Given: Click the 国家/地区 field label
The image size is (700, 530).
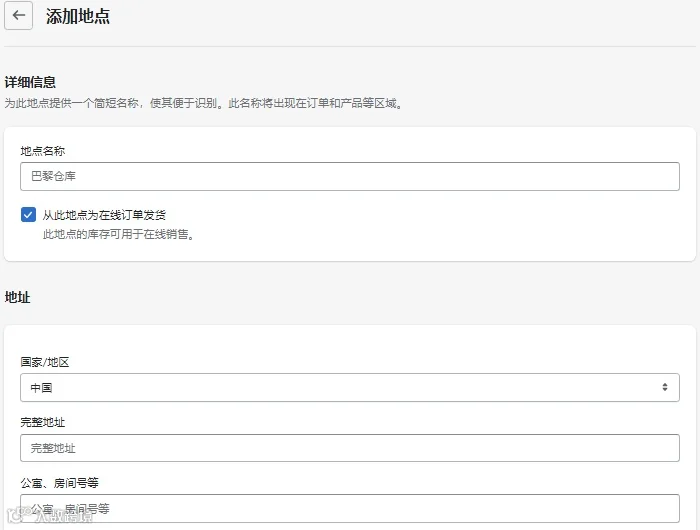Looking at the screenshot, I should pyautogui.click(x=45, y=362).
